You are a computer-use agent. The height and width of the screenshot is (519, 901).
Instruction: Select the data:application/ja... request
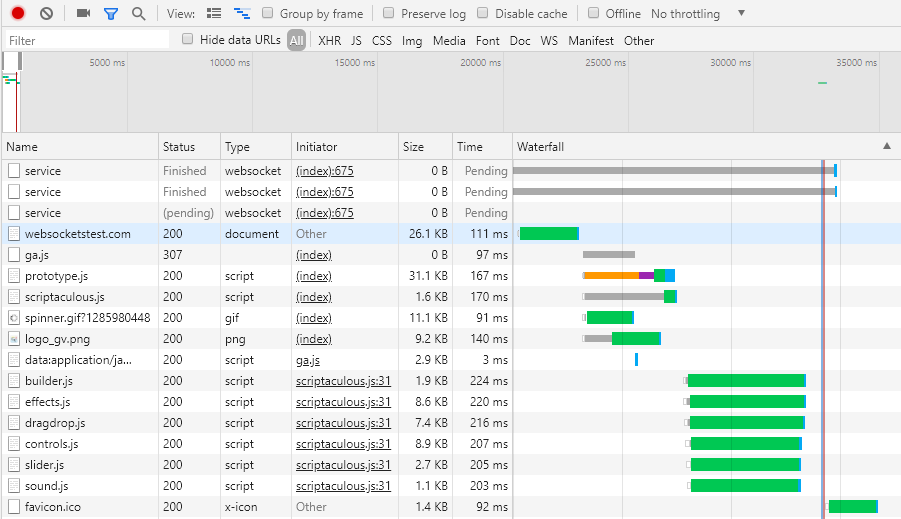pyautogui.click(x=450, y=360)
